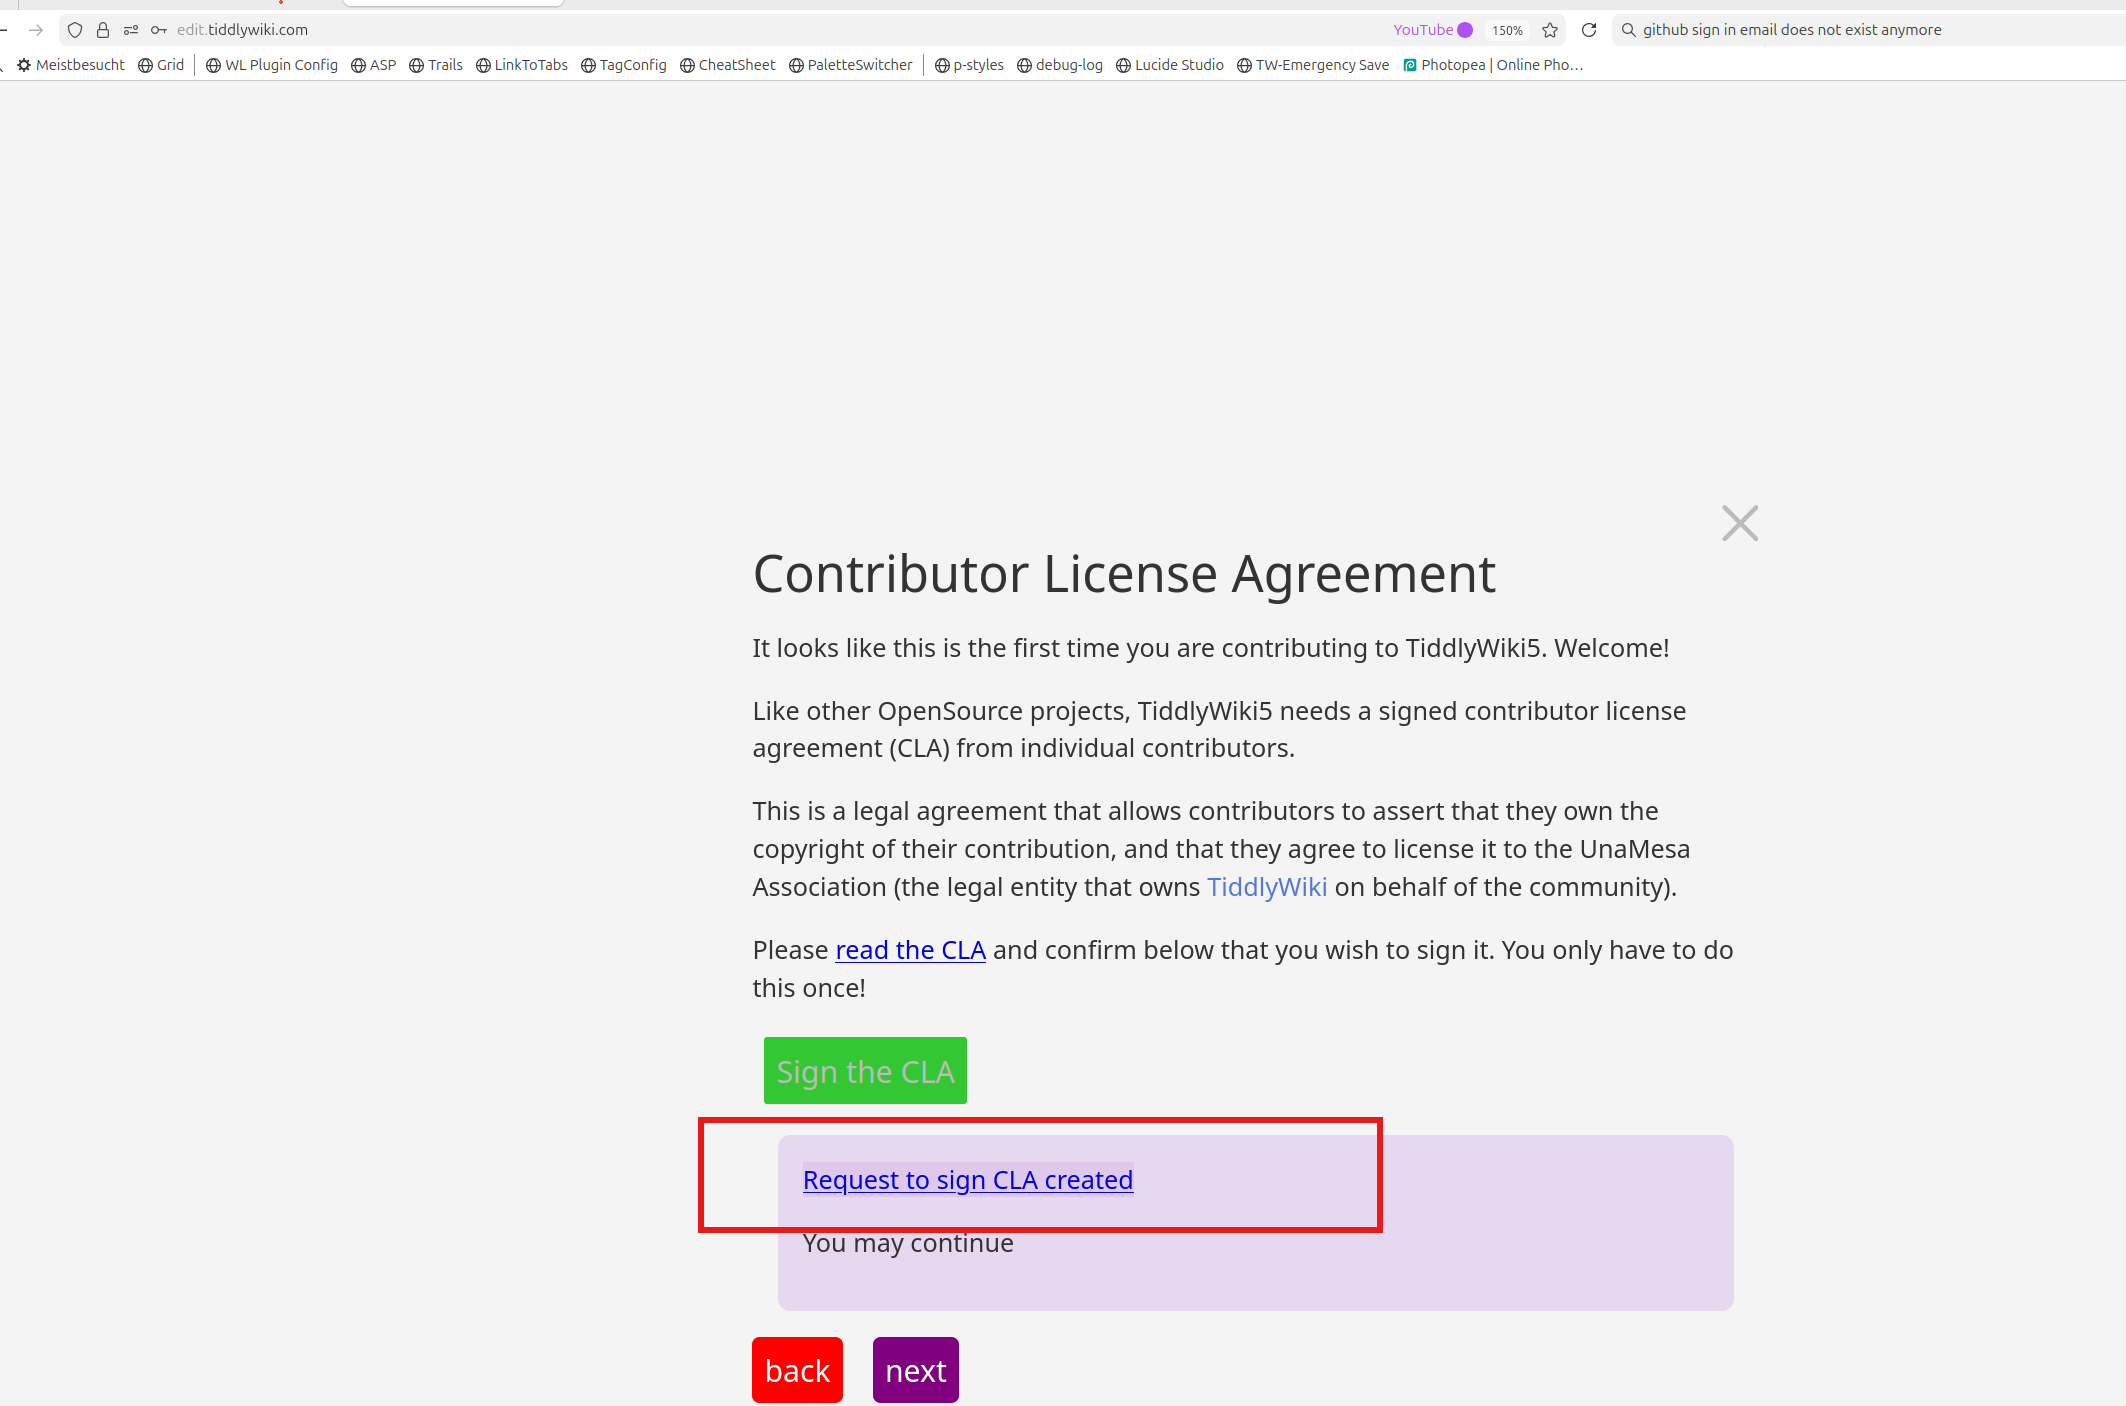Open the Request to sign CLA created link

click(x=967, y=1180)
